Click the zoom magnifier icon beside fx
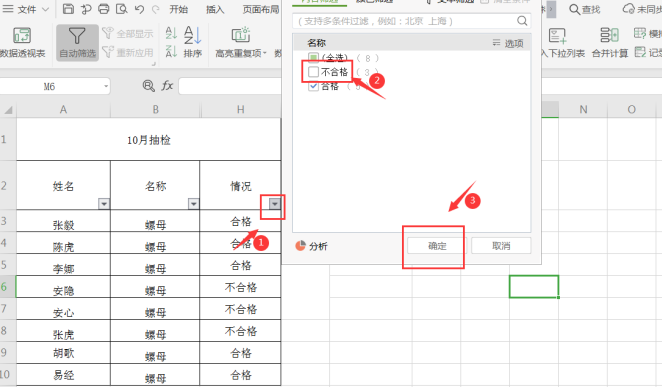662x387 pixels. (148, 86)
